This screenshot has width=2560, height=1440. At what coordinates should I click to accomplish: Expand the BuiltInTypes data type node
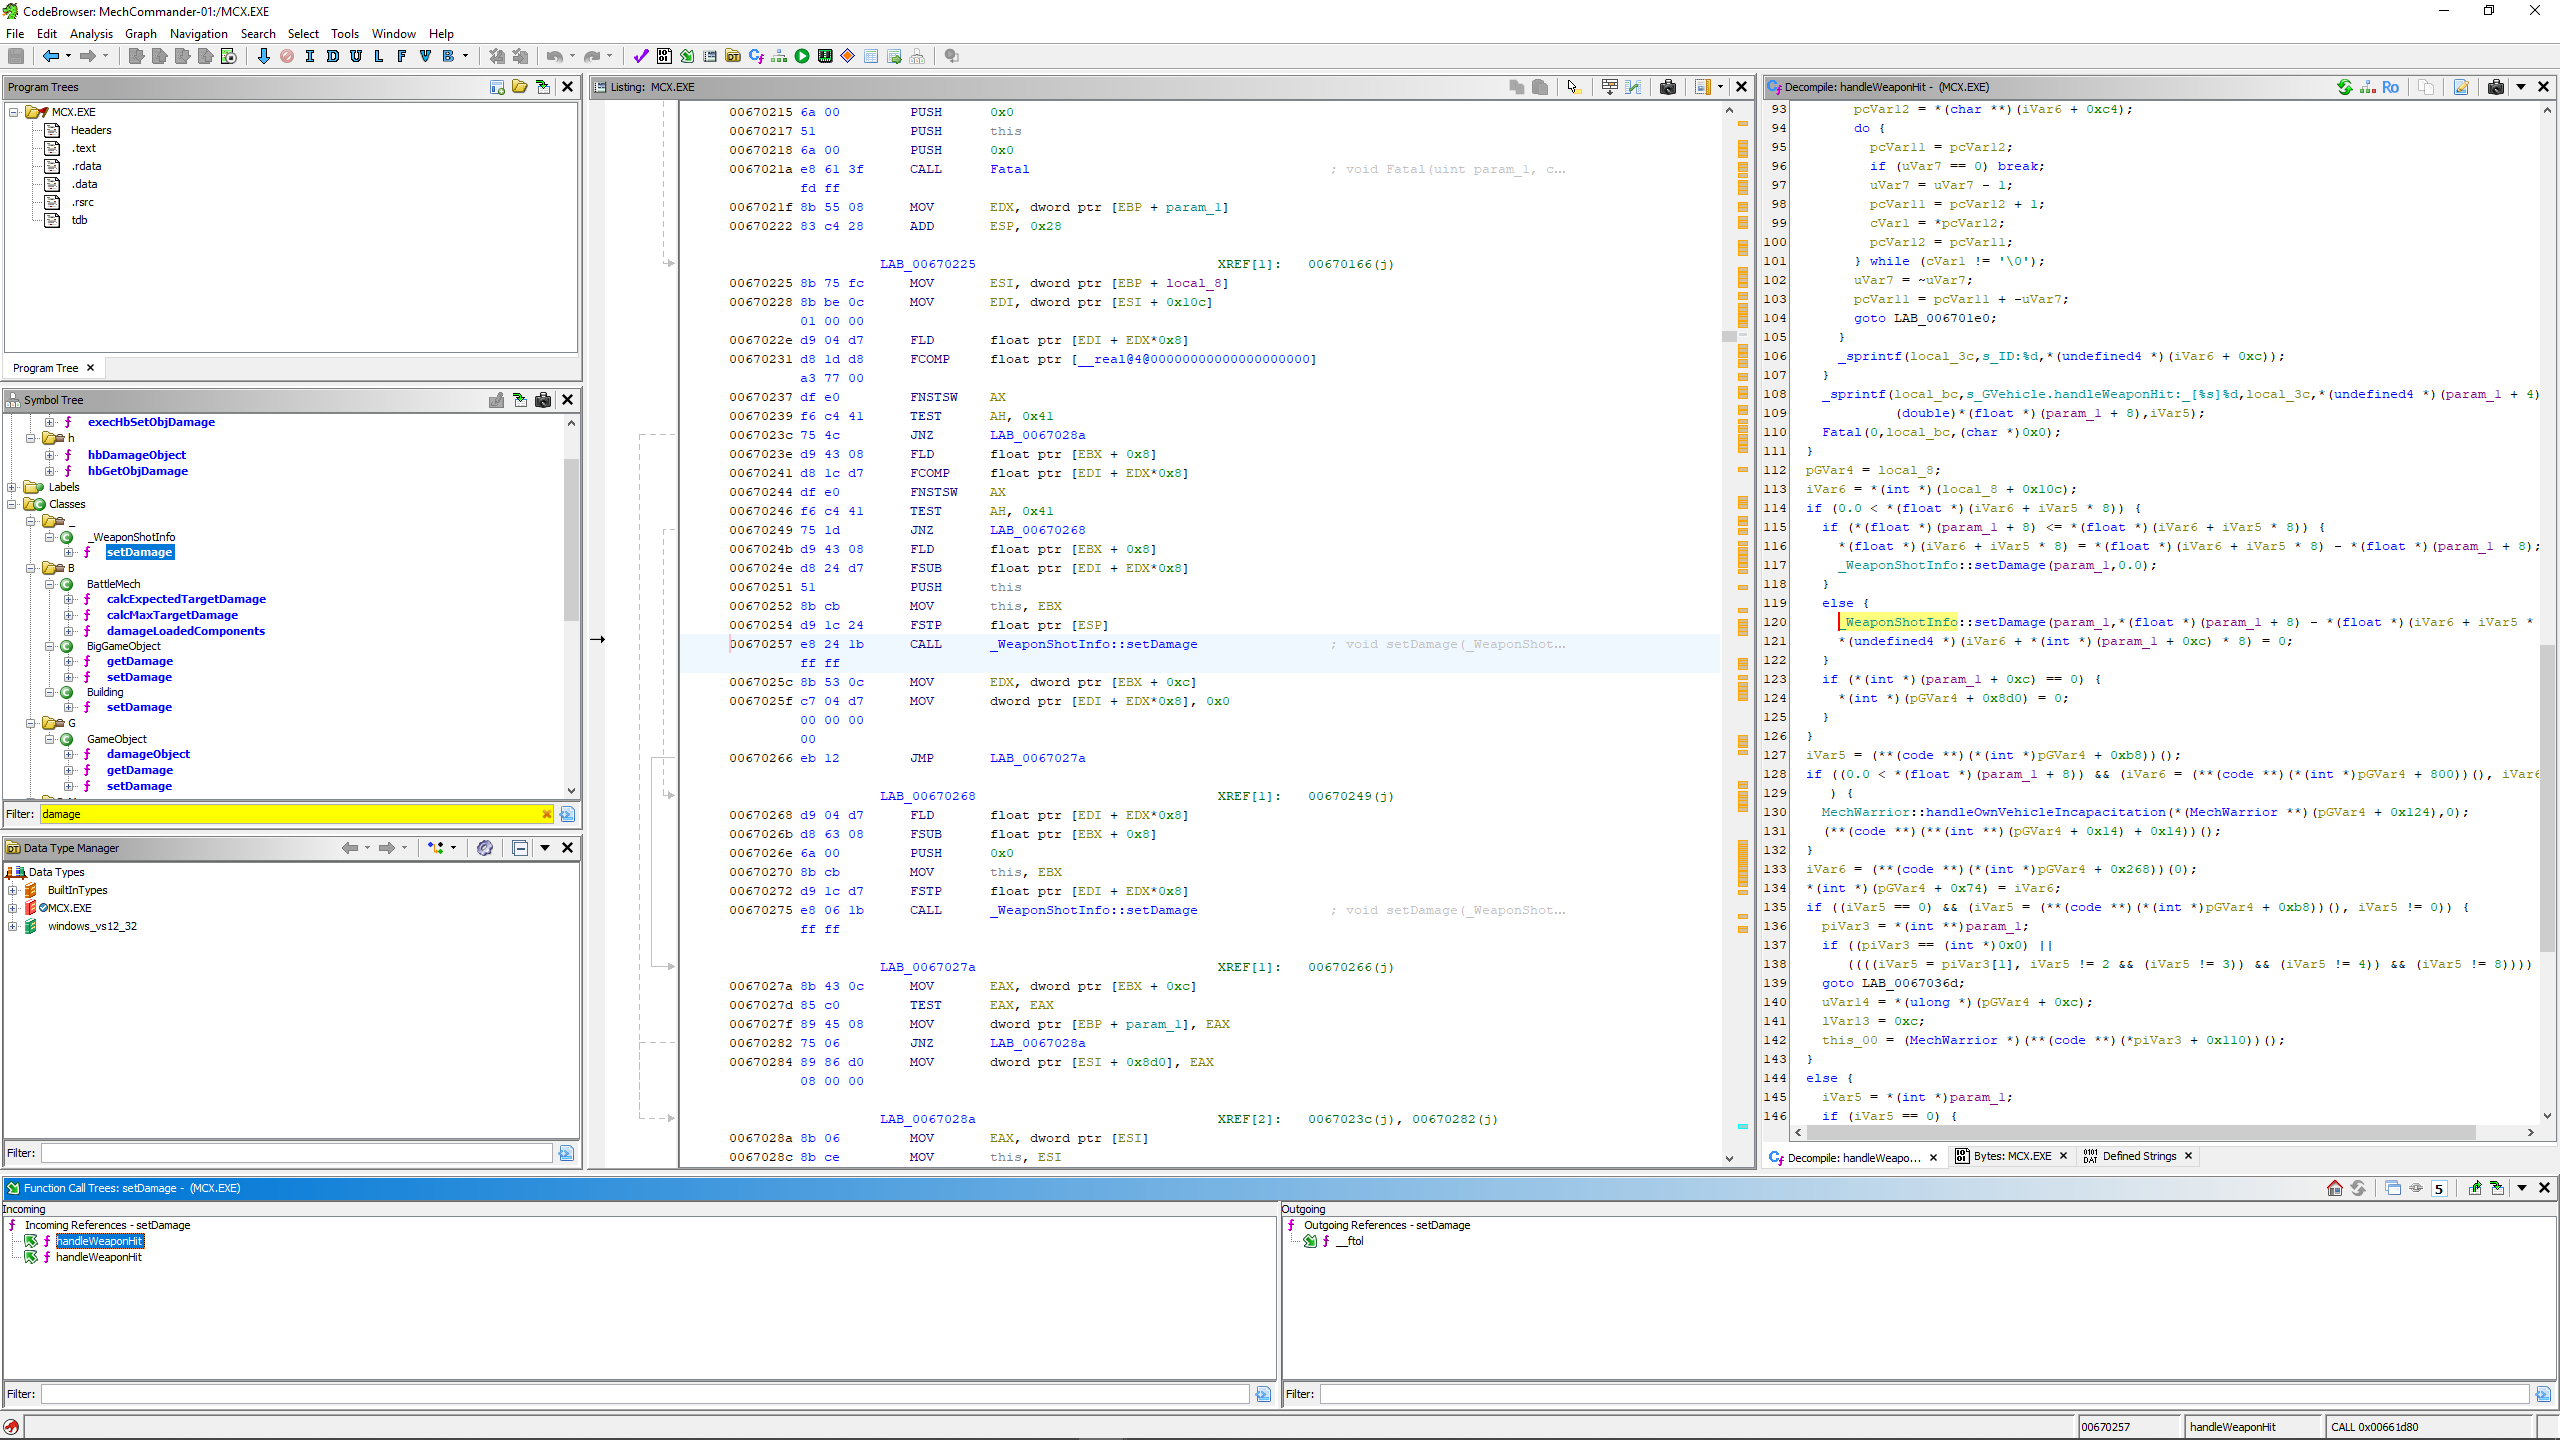click(x=12, y=890)
